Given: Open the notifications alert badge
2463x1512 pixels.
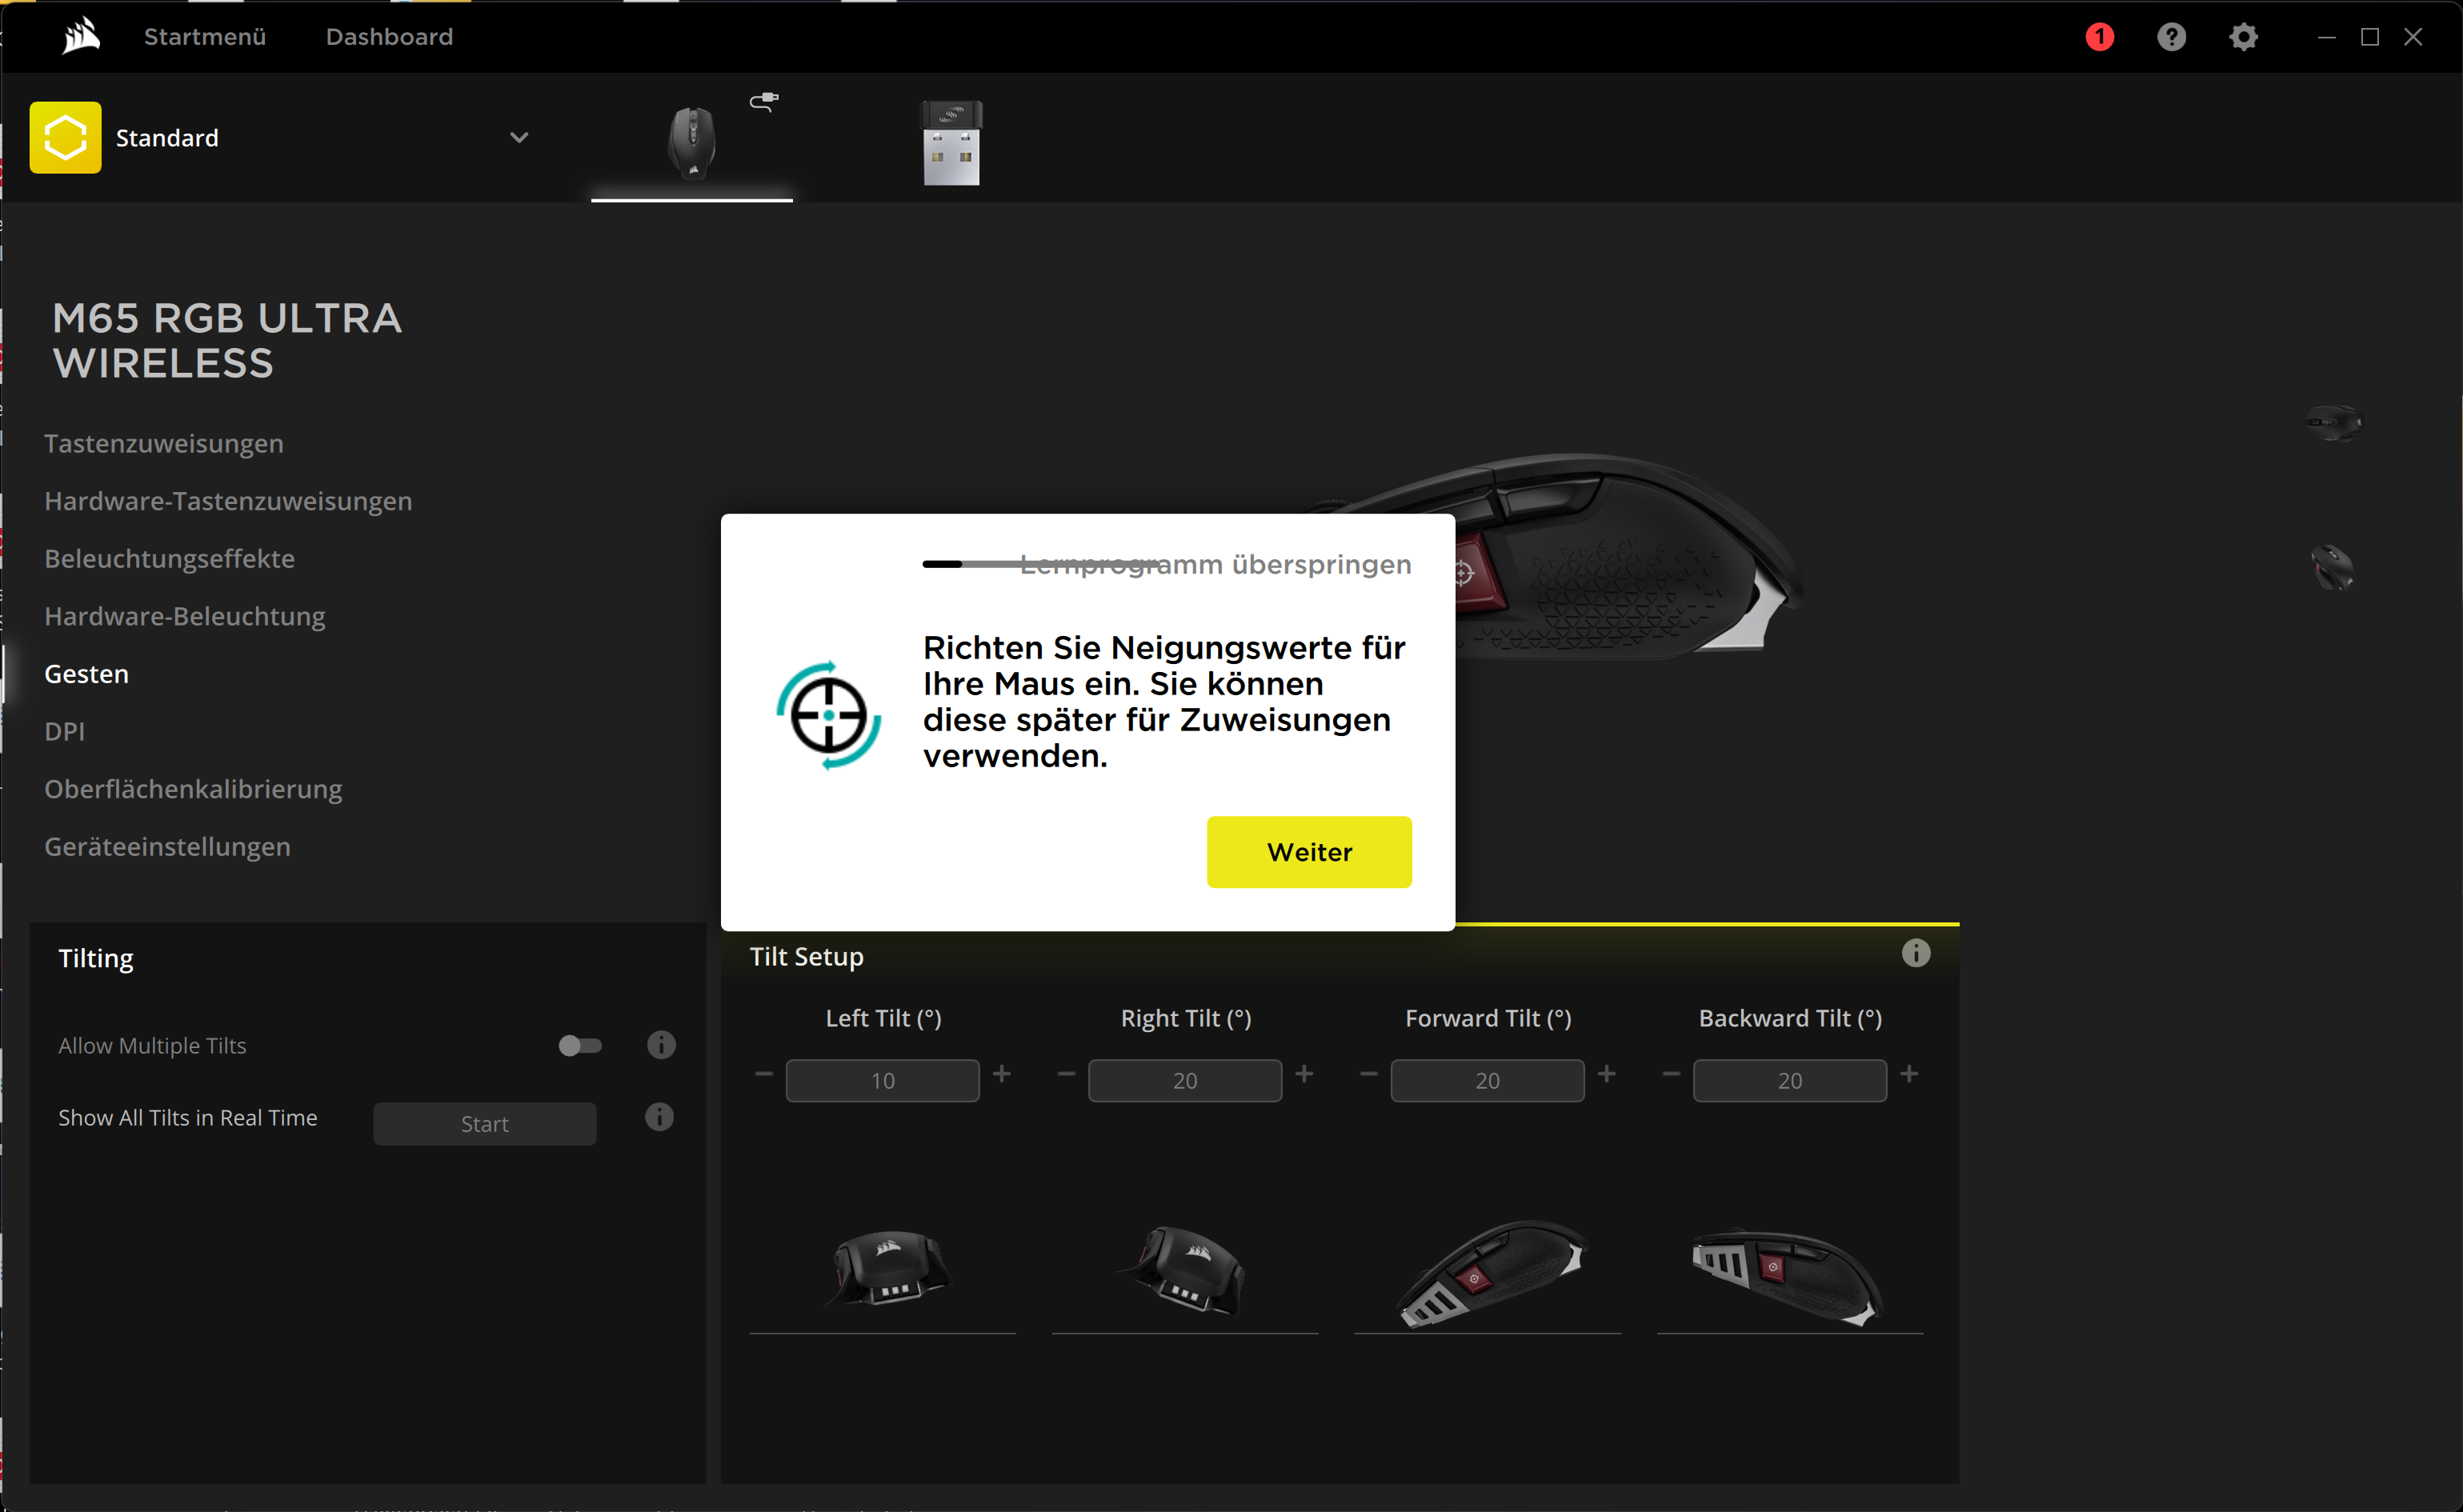Looking at the screenshot, I should tap(2099, 37).
